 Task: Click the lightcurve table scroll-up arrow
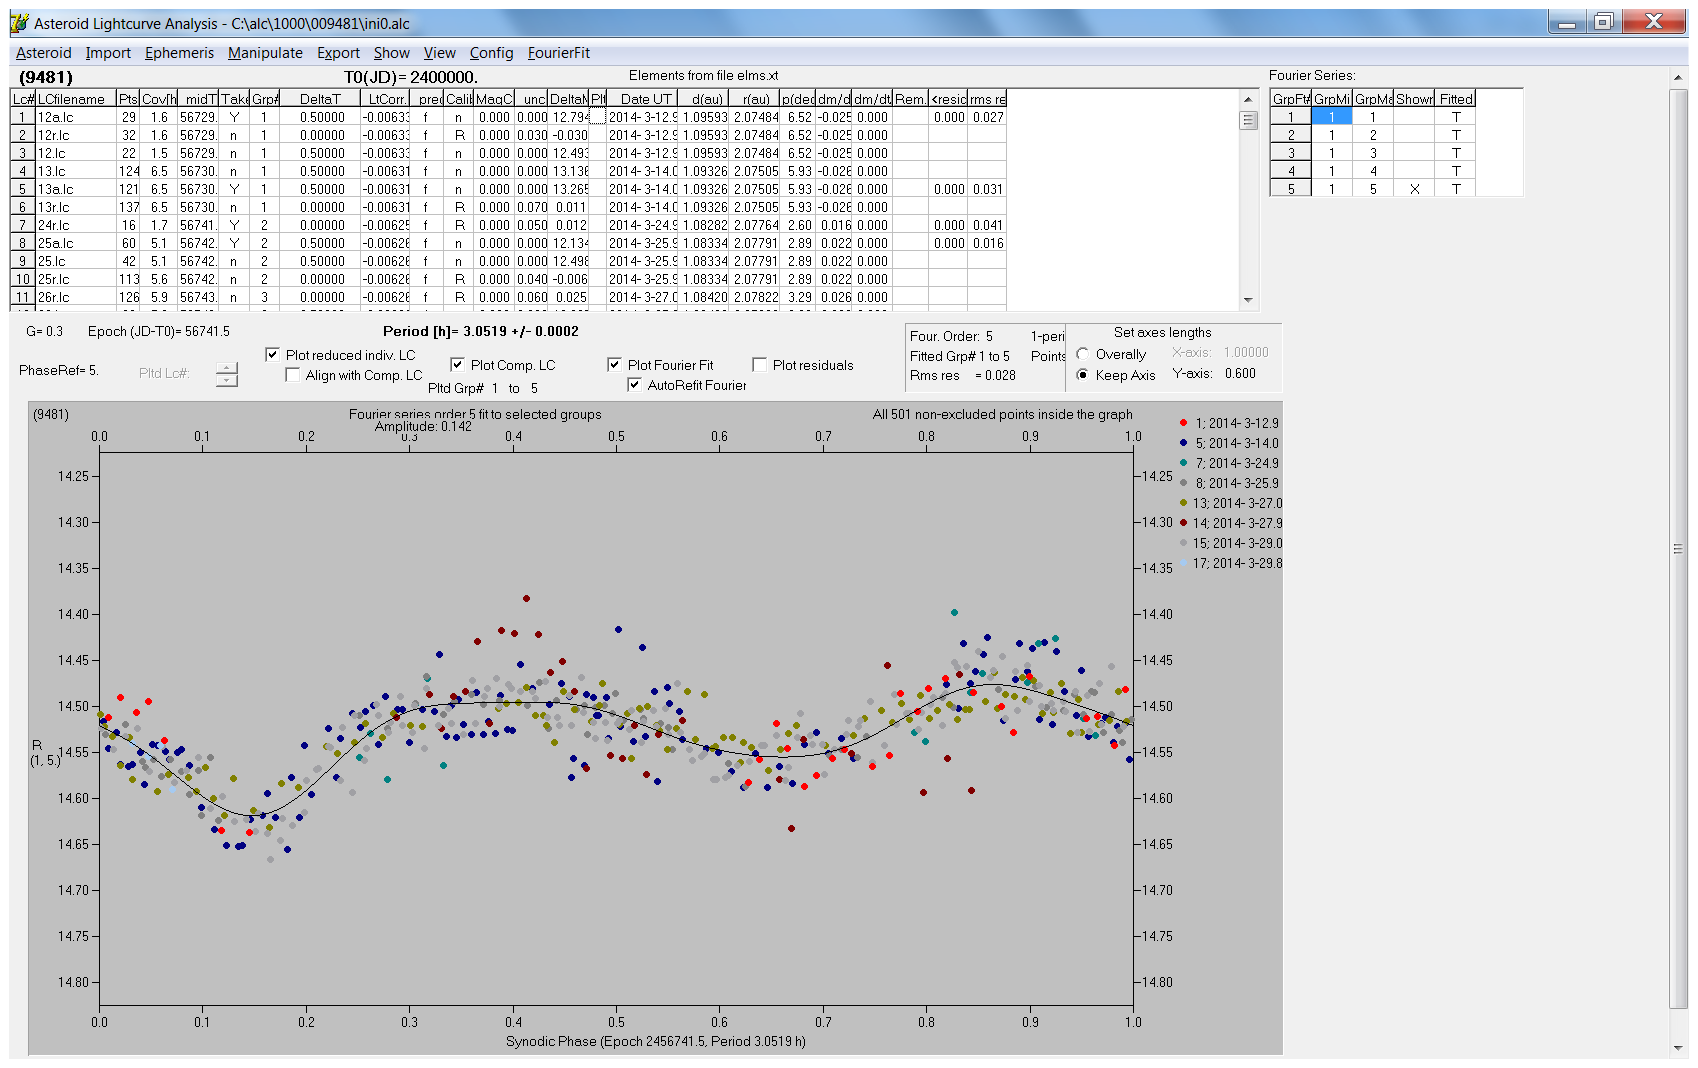1248,99
